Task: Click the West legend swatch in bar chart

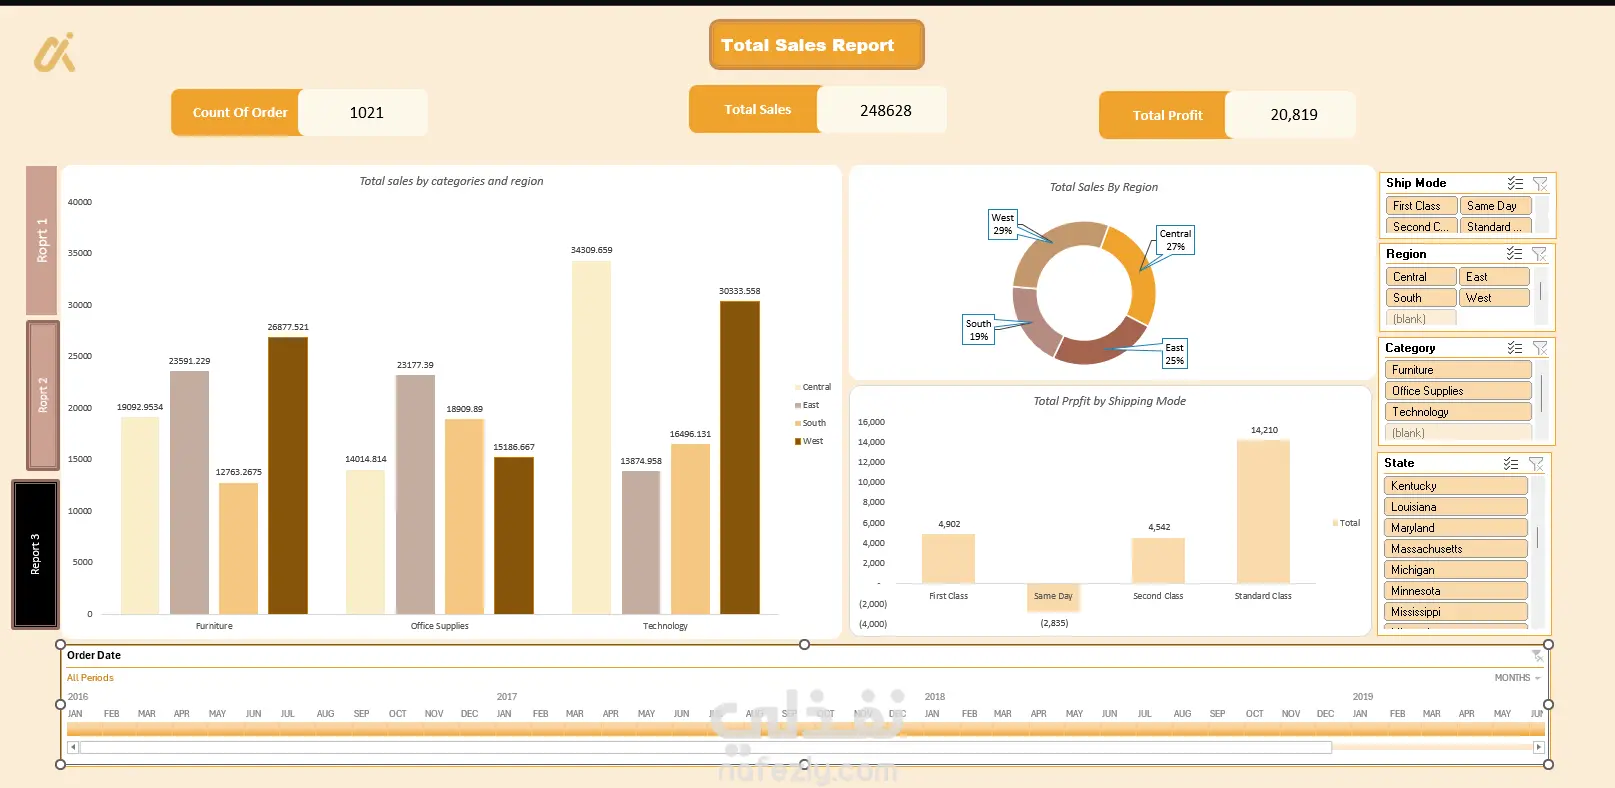Action: 797,442
